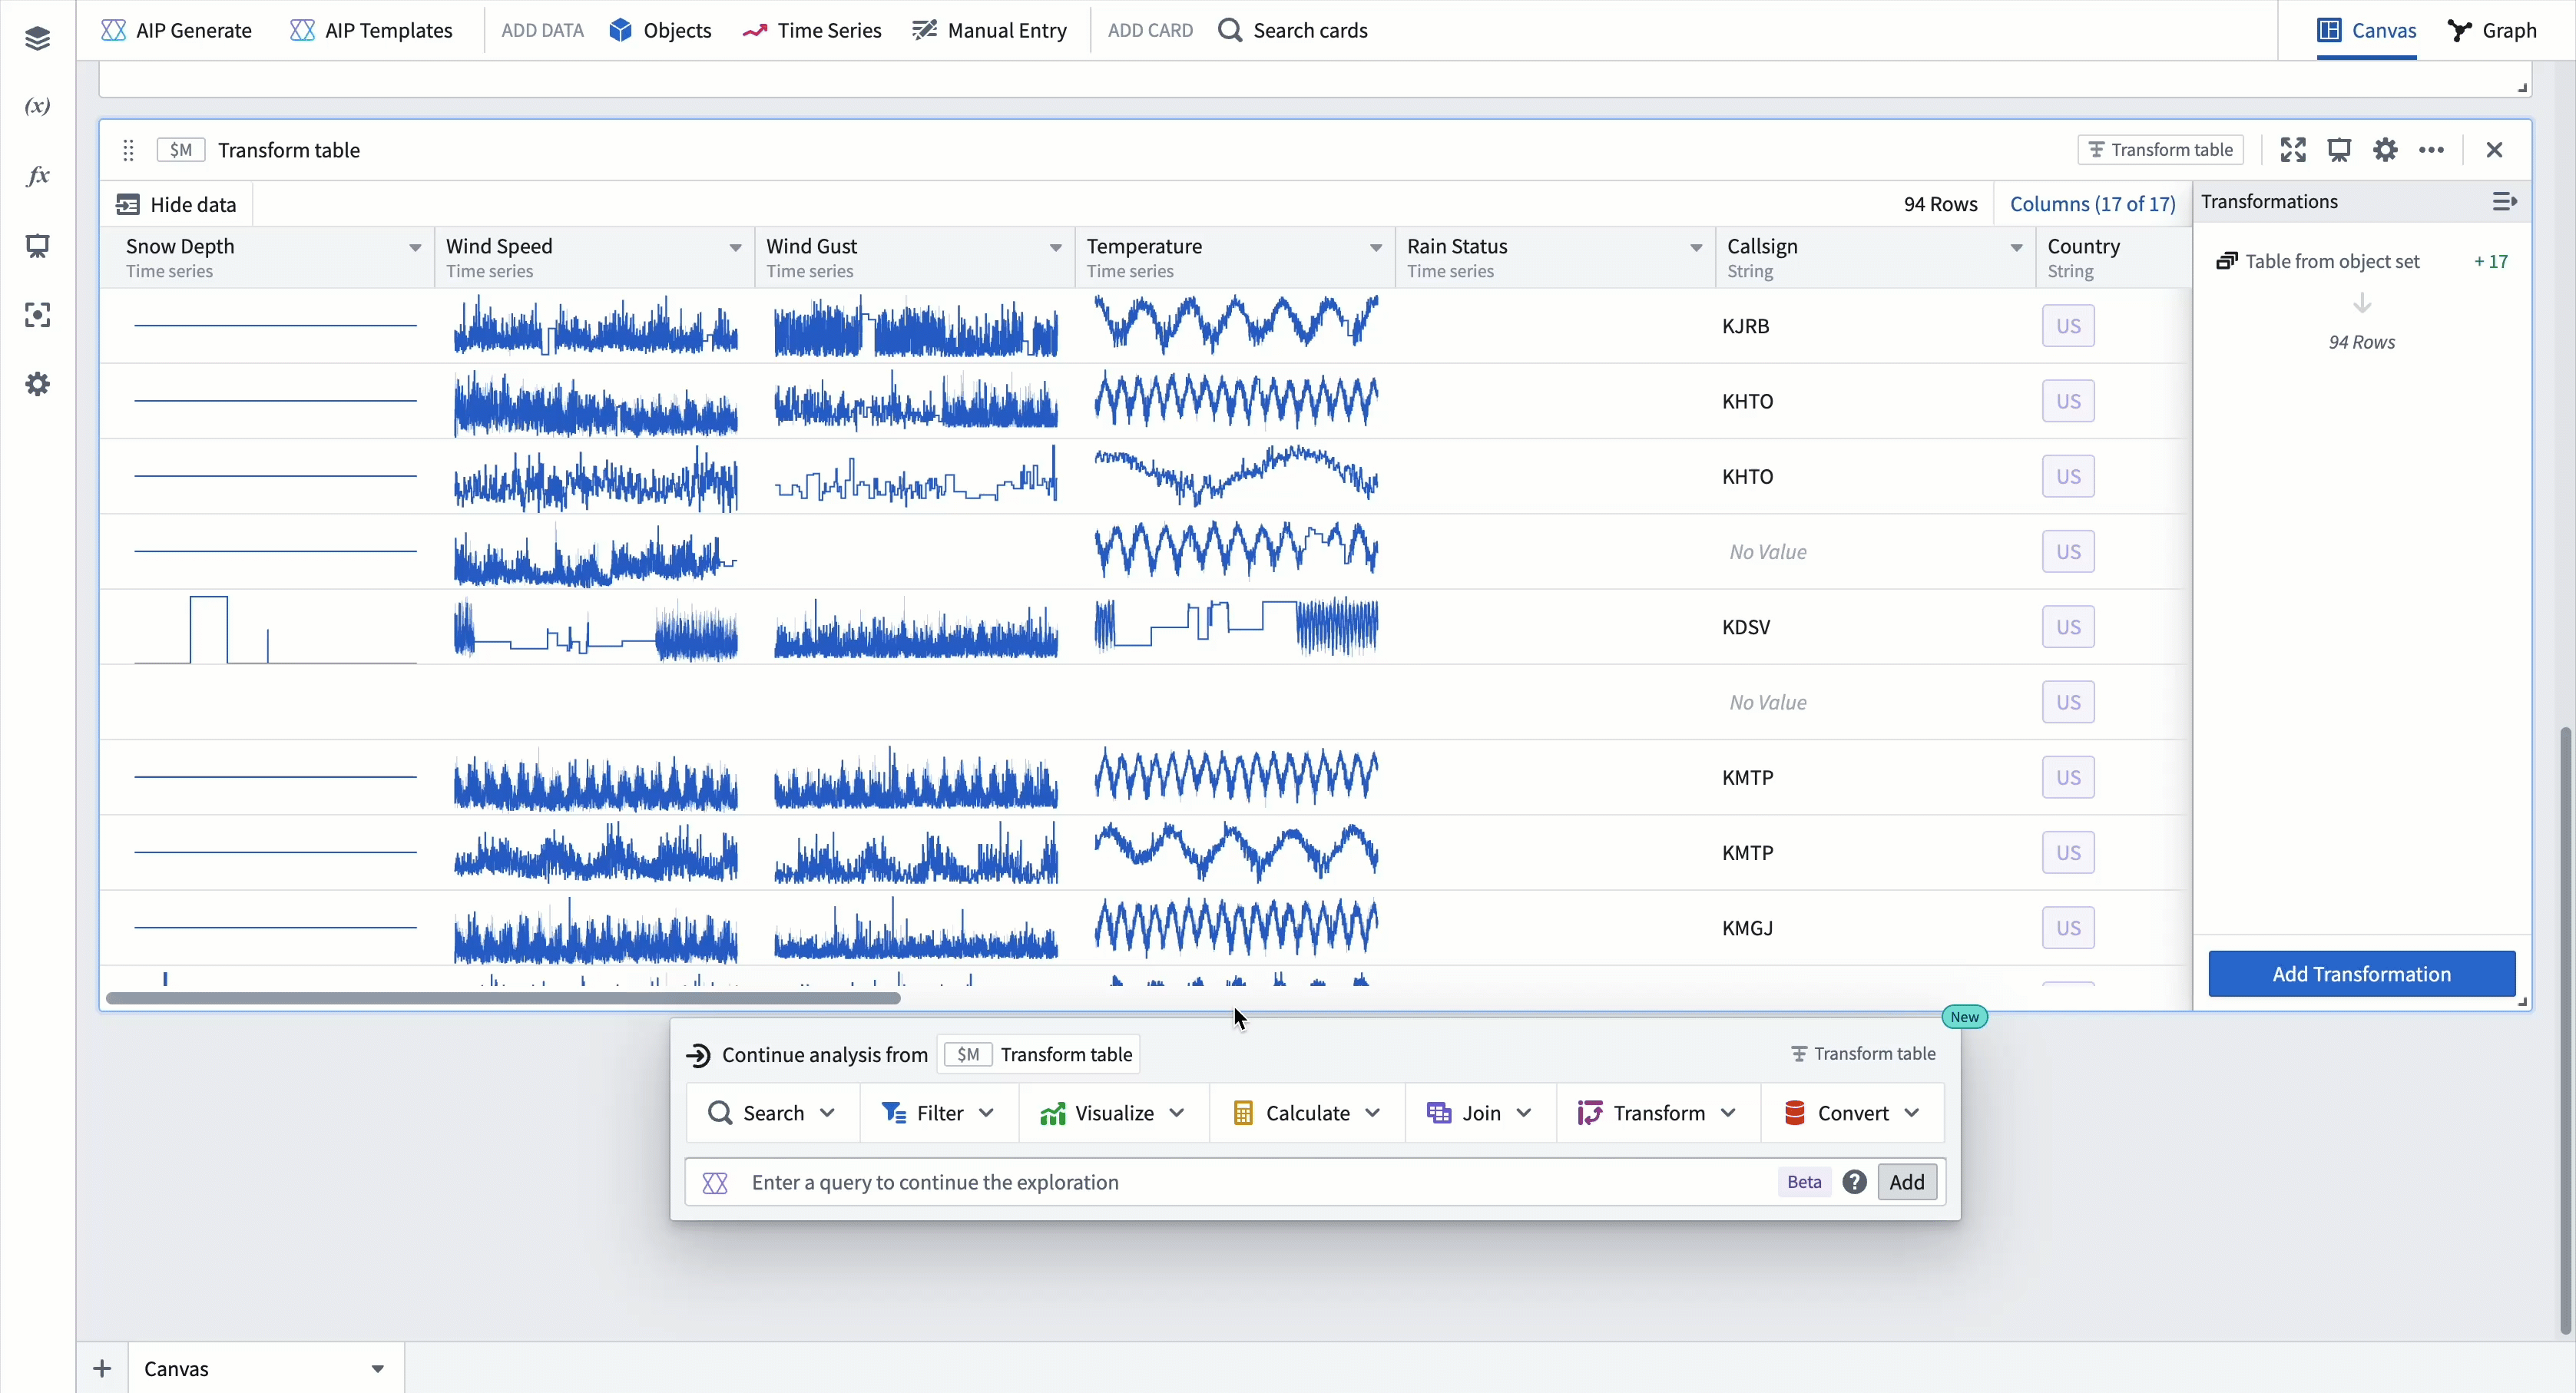Select the Time Series tool

812,30
